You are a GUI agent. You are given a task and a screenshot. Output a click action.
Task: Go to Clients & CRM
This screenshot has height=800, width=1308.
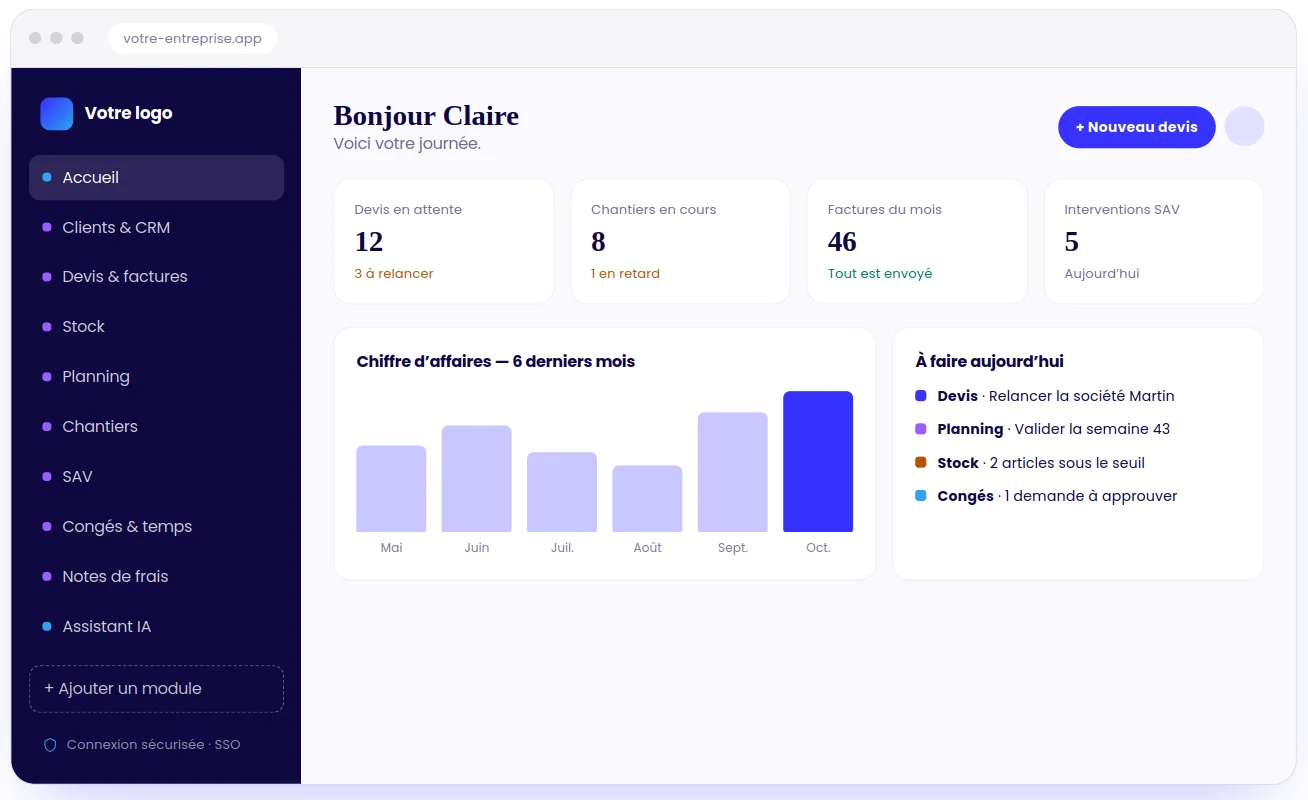[x=156, y=227]
